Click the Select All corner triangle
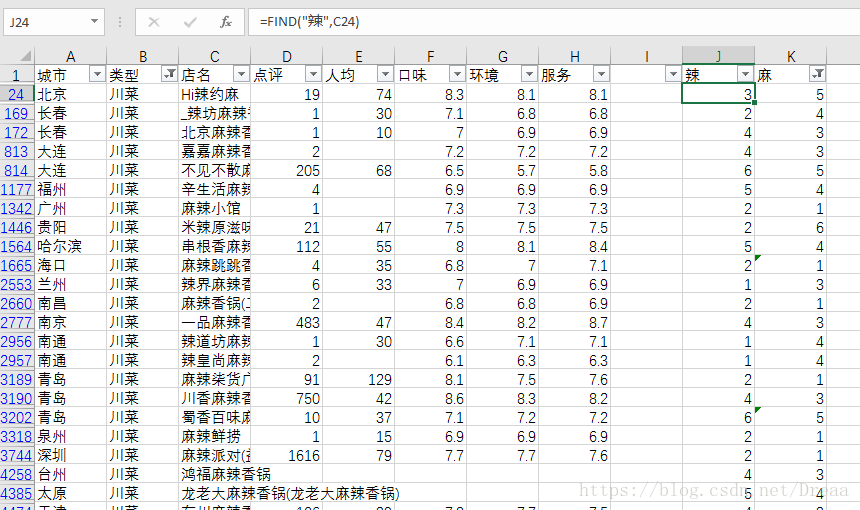 click(x=25, y=56)
